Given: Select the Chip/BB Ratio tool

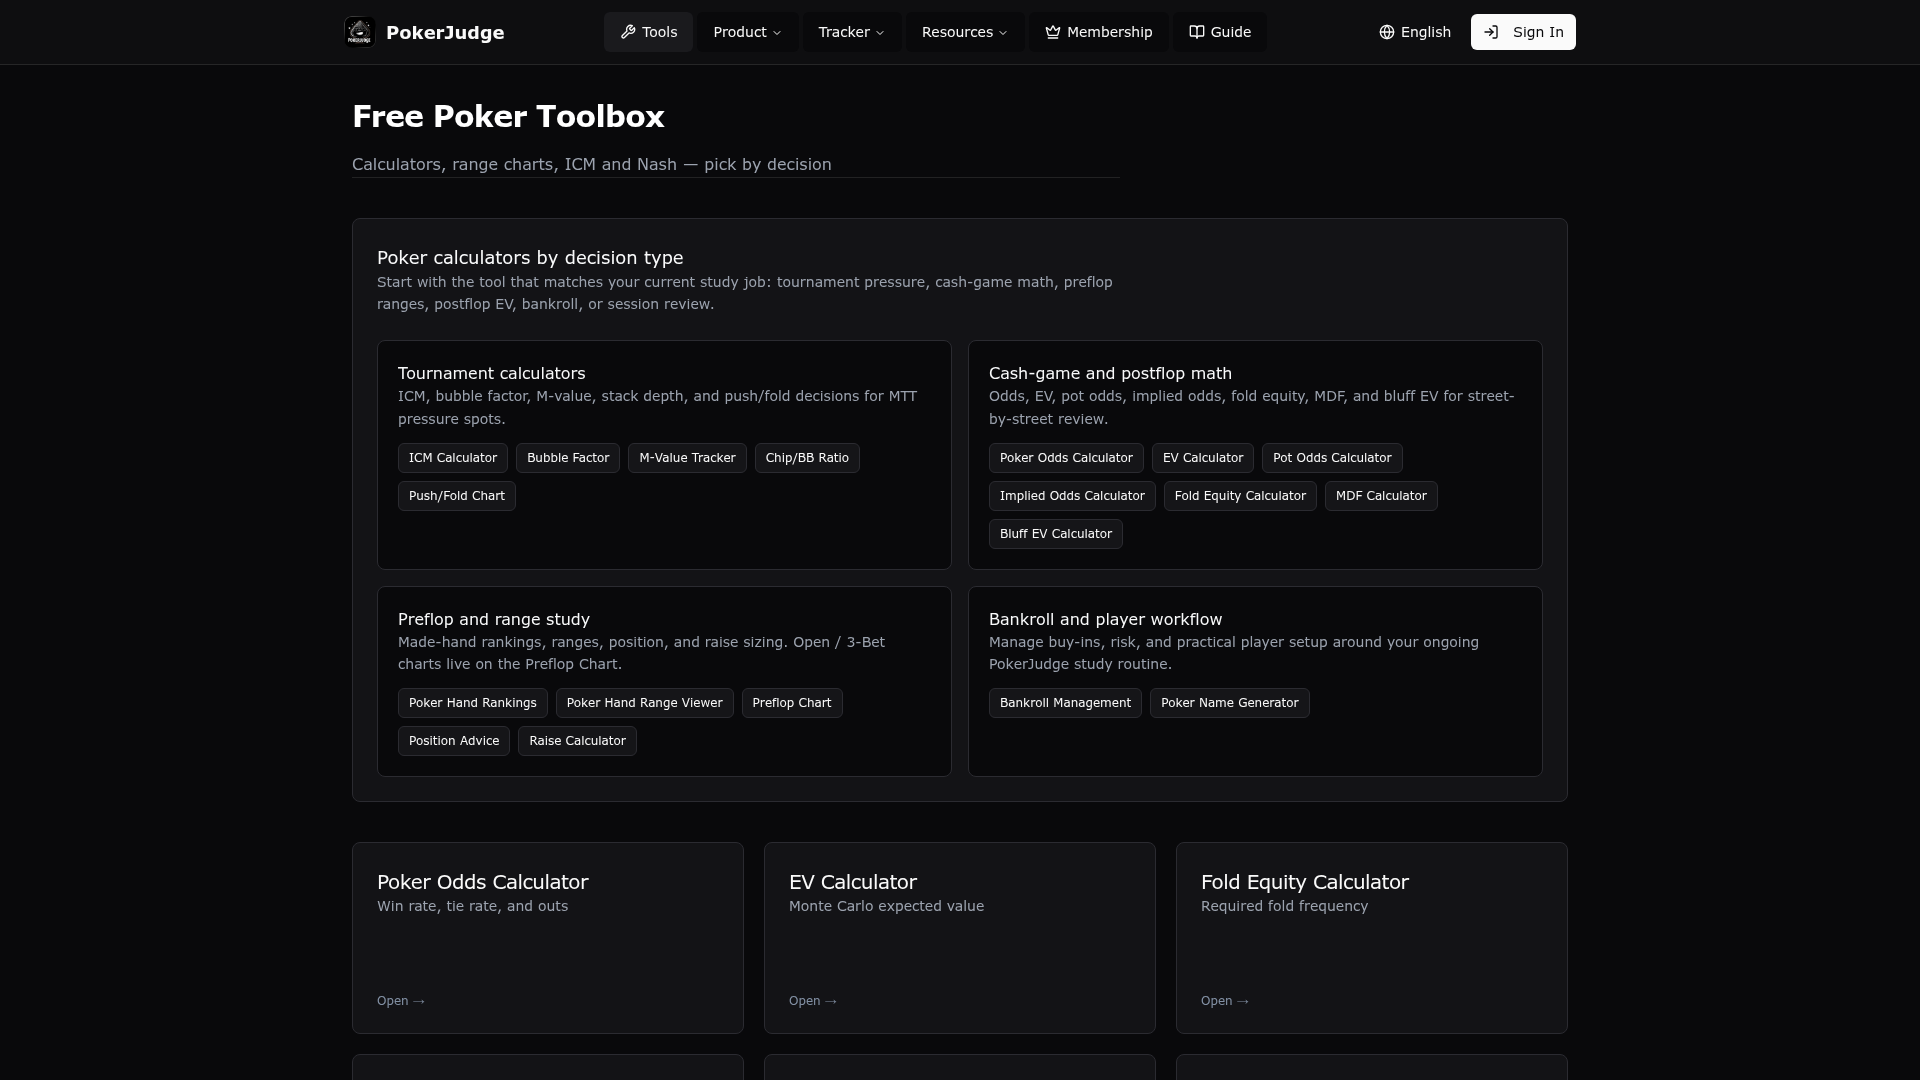Looking at the screenshot, I should [807, 458].
